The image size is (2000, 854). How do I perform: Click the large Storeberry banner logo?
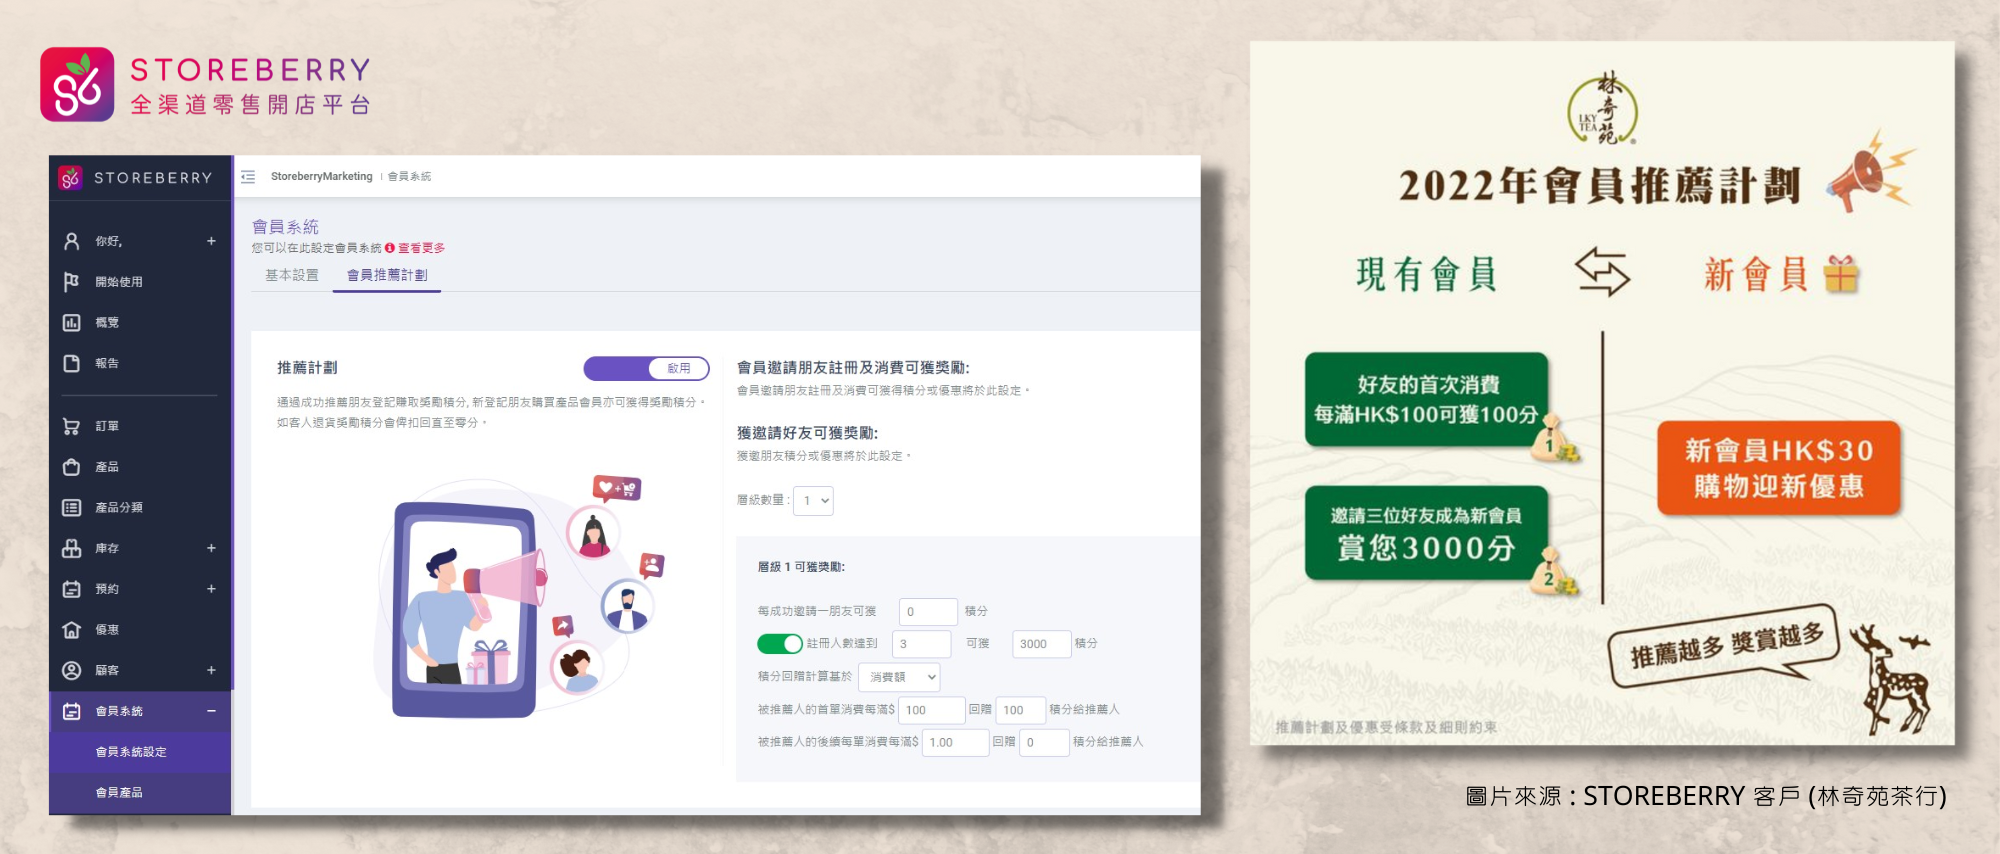205,85
